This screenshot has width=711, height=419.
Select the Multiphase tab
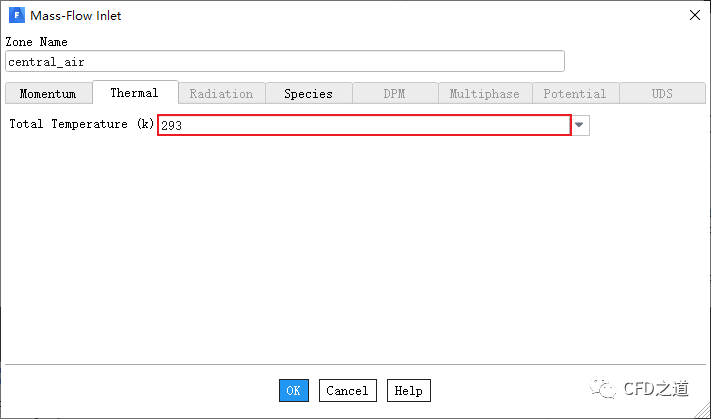click(x=484, y=93)
